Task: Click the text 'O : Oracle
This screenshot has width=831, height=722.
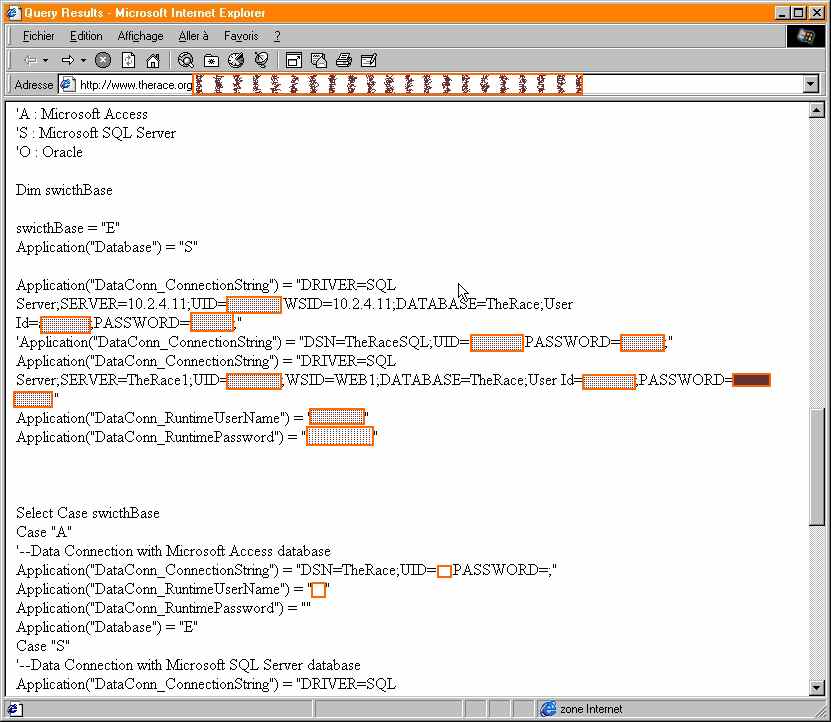Action: click(x=49, y=152)
